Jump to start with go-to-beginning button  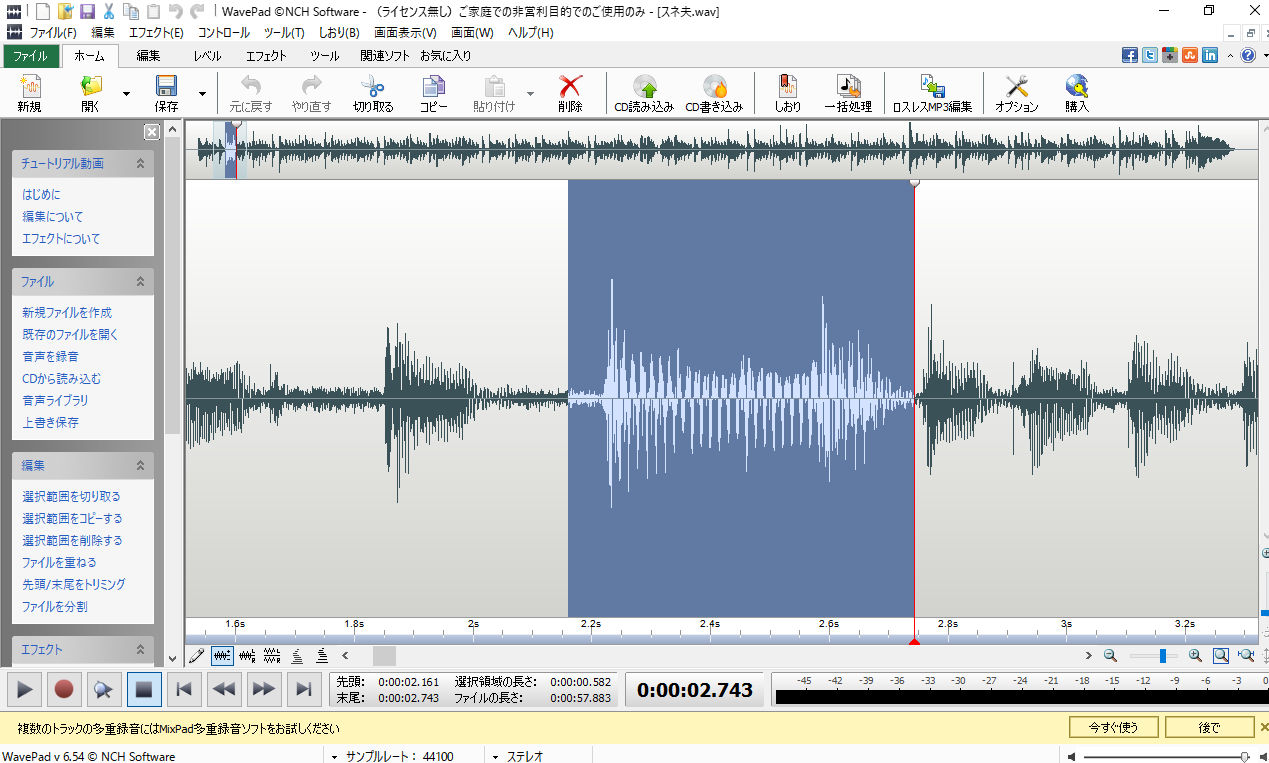pyautogui.click(x=184, y=688)
